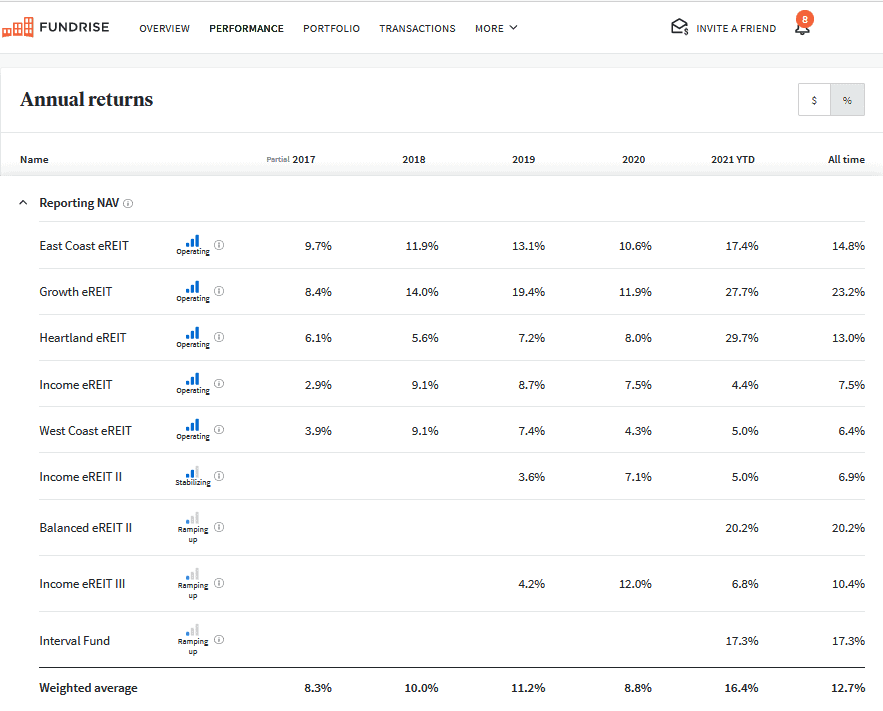Screen dimensions: 883x711
Task: Click the 2019 column header
Action: [523, 159]
